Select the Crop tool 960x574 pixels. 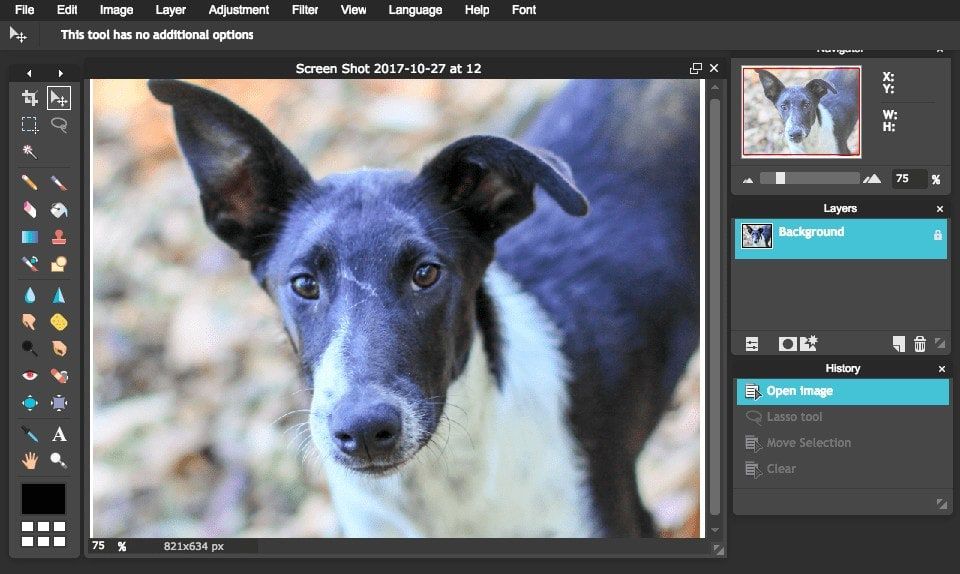click(x=30, y=98)
